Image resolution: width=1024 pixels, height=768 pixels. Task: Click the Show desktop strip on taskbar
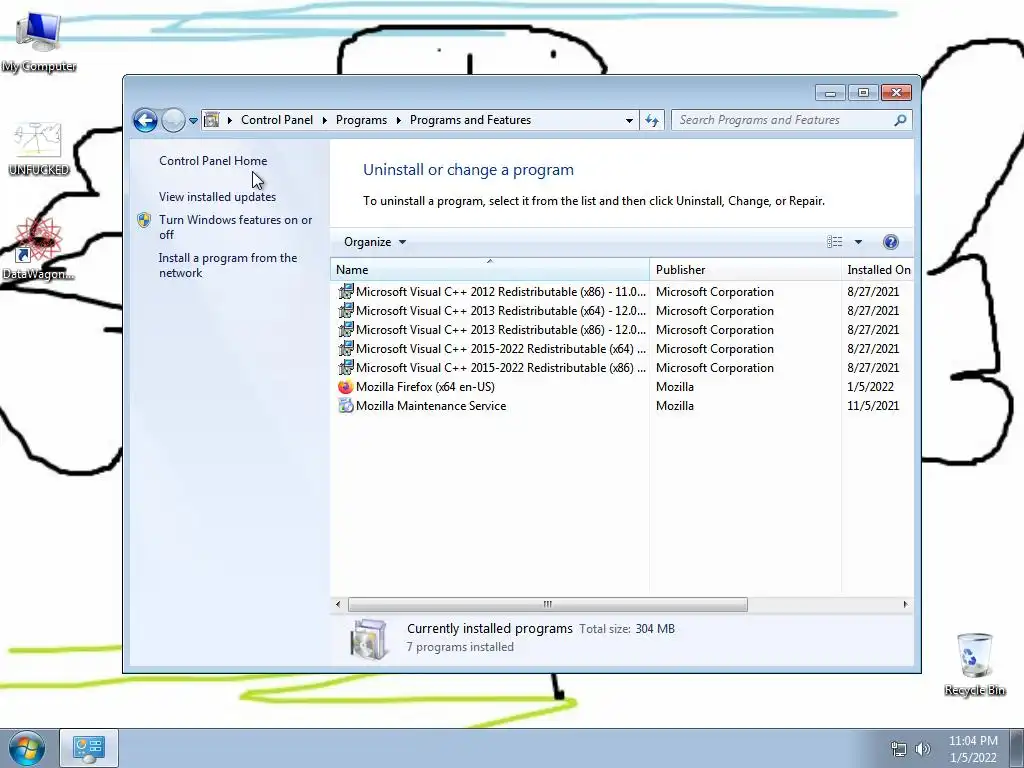click(1017, 748)
